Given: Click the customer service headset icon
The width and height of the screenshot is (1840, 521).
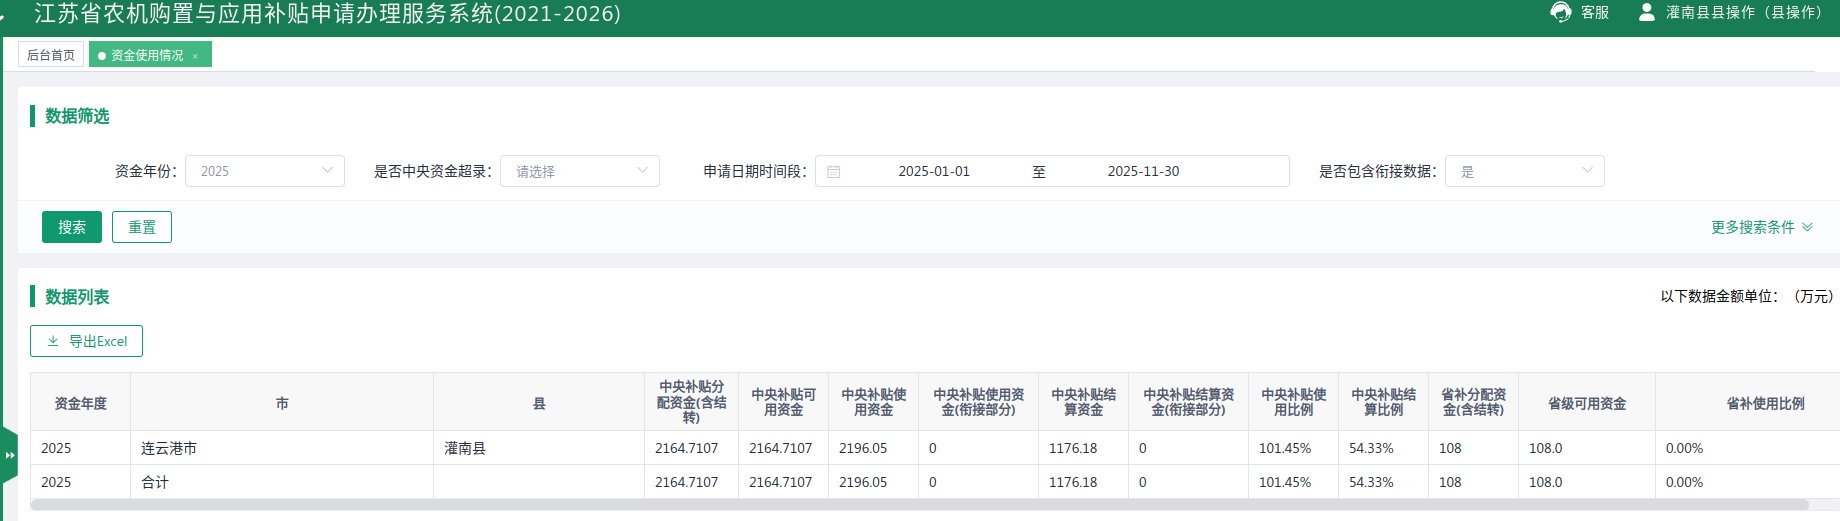Looking at the screenshot, I should (x=1560, y=12).
